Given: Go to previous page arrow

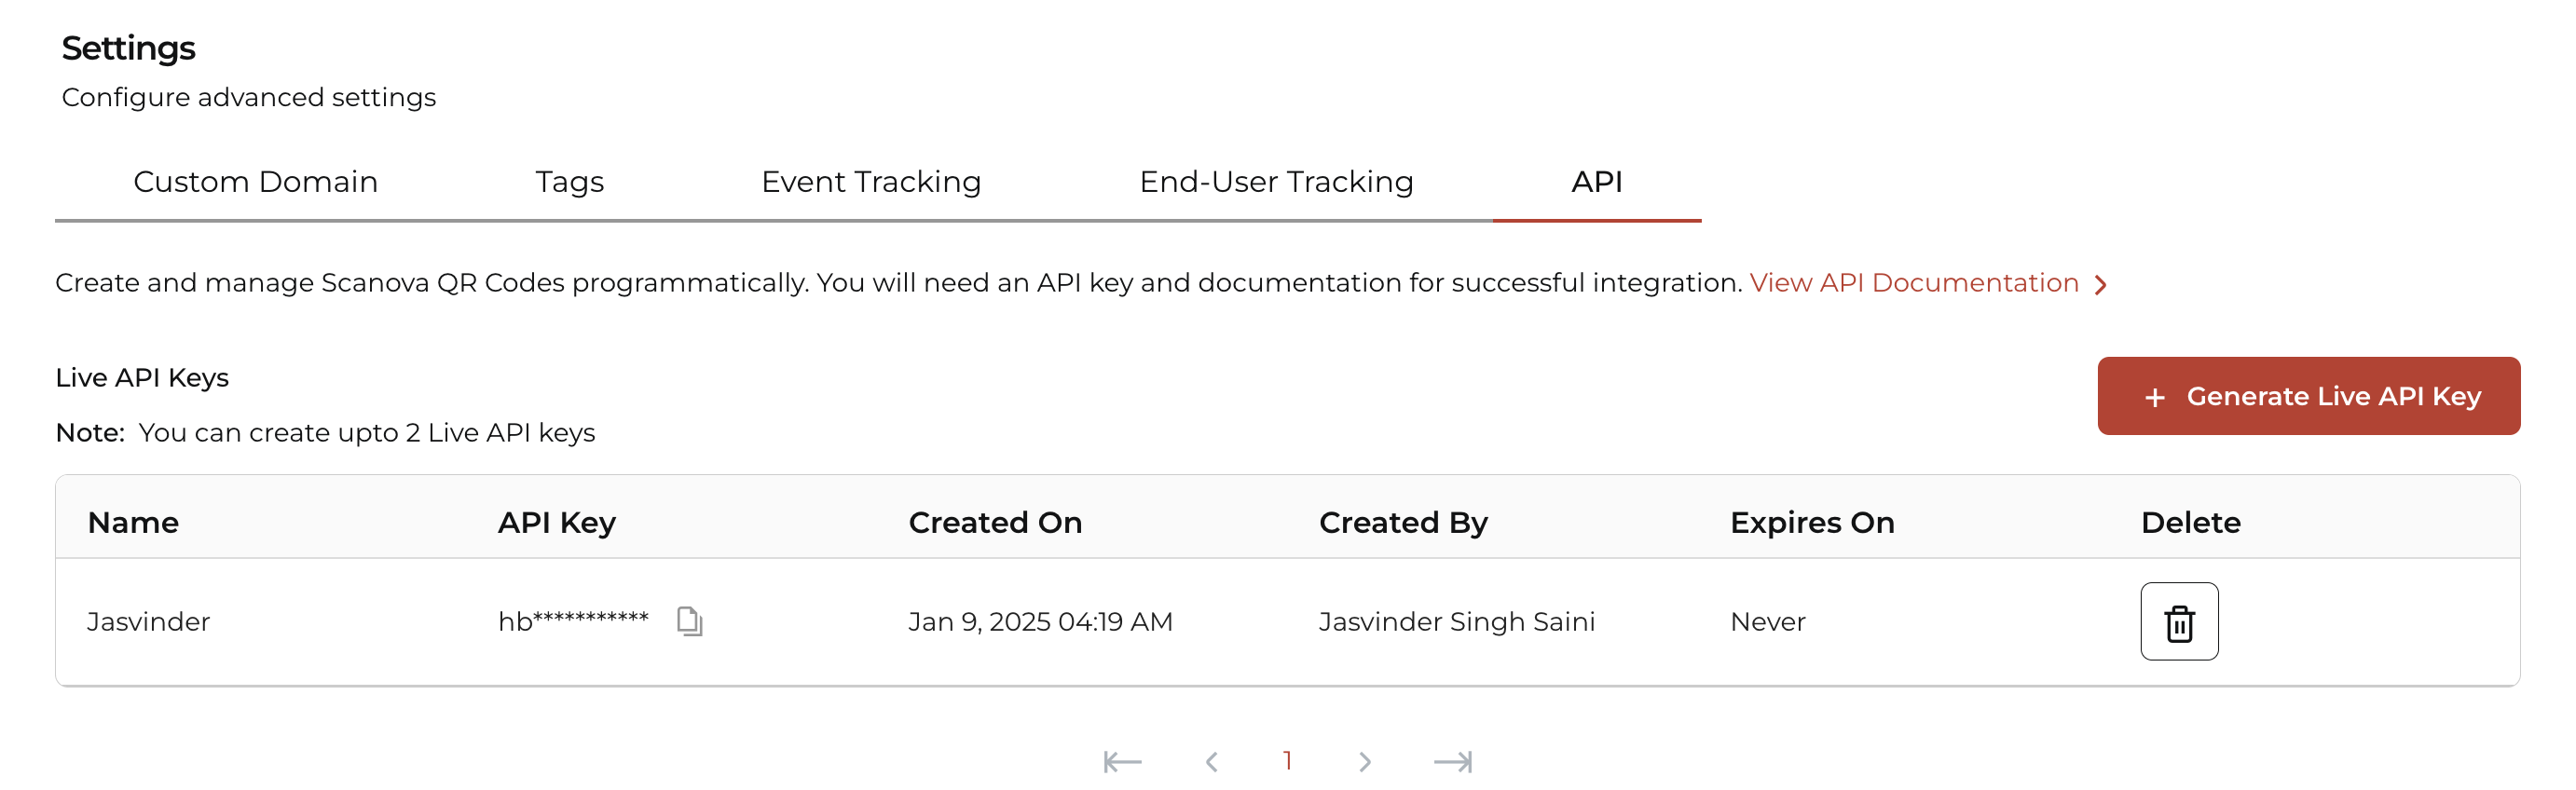Looking at the screenshot, I should [x=1211, y=762].
